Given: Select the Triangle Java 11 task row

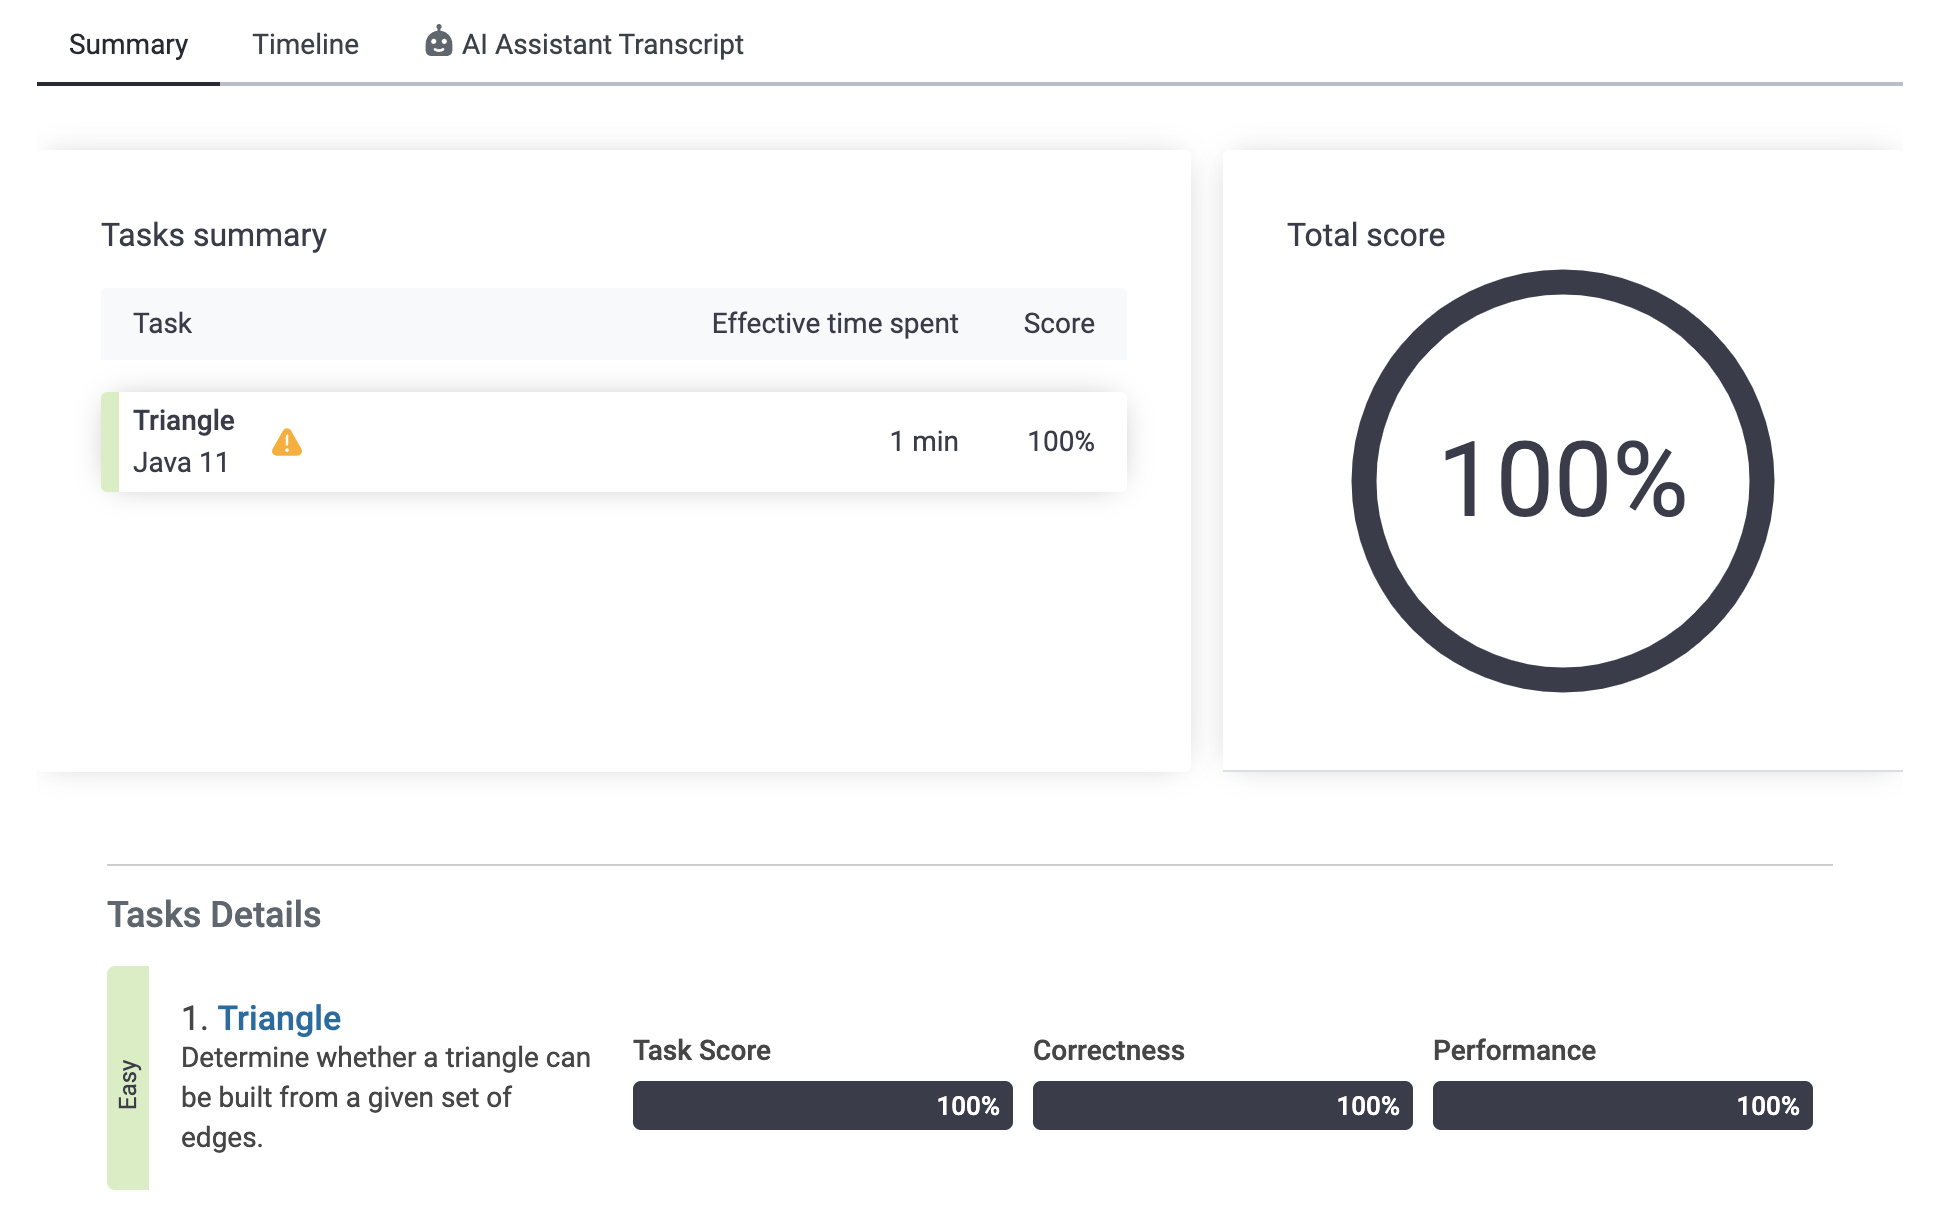Looking at the screenshot, I should 613,442.
